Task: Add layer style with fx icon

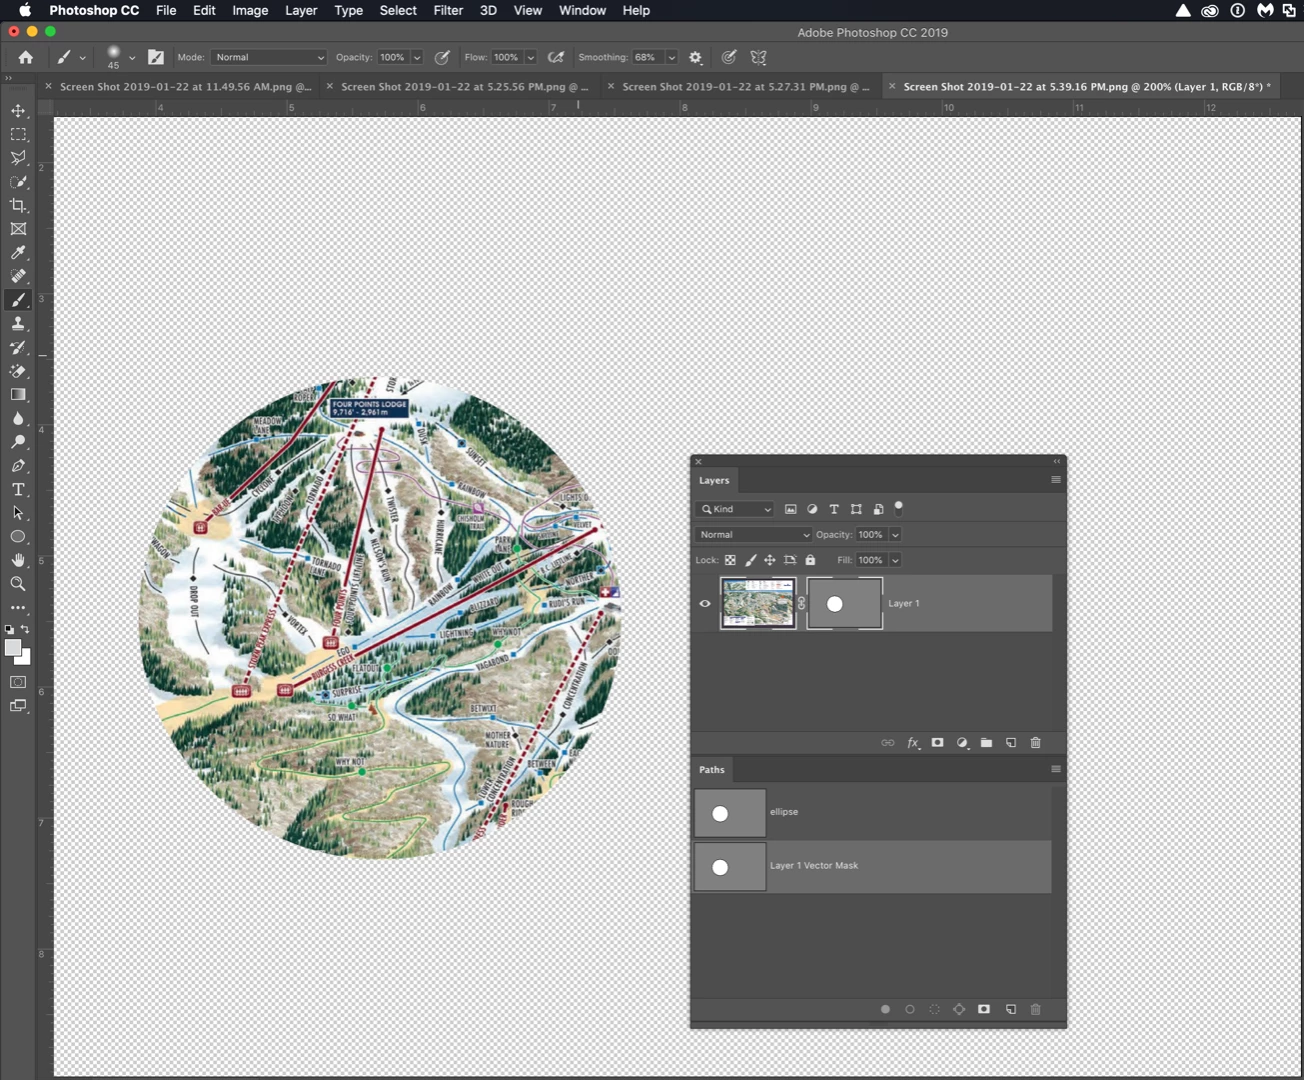Action: (x=913, y=743)
